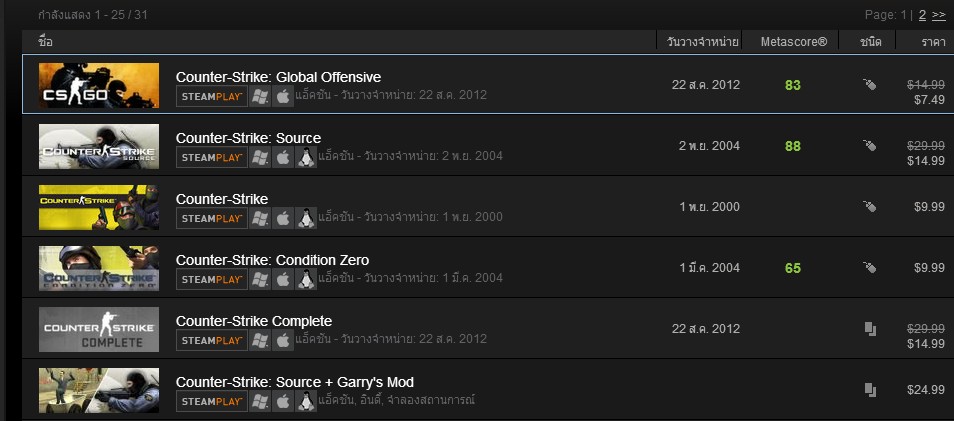Open Counter-Strike: Global Offensive title link

tap(278, 77)
